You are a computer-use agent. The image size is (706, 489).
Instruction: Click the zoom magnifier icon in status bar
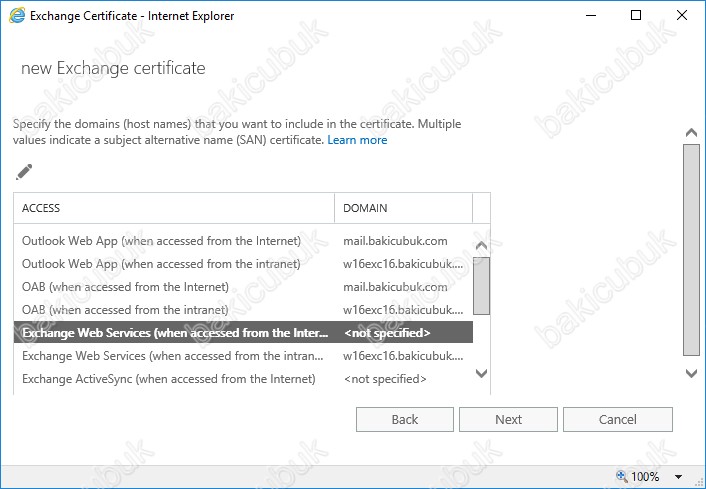621,476
